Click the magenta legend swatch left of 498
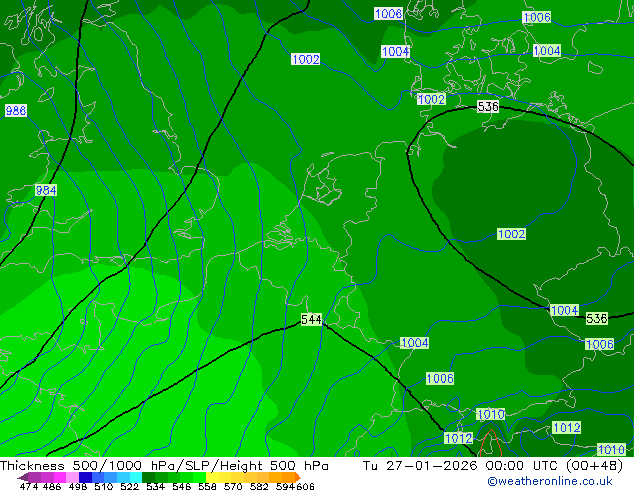The width and height of the screenshot is (634, 490). (59, 477)
